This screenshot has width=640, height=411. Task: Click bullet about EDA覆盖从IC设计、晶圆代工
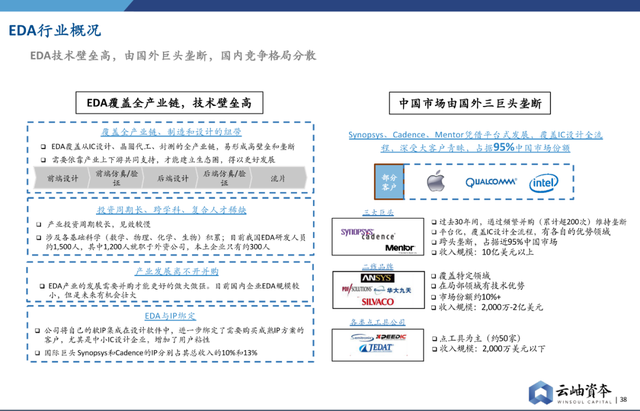click(x=173, y=147)
